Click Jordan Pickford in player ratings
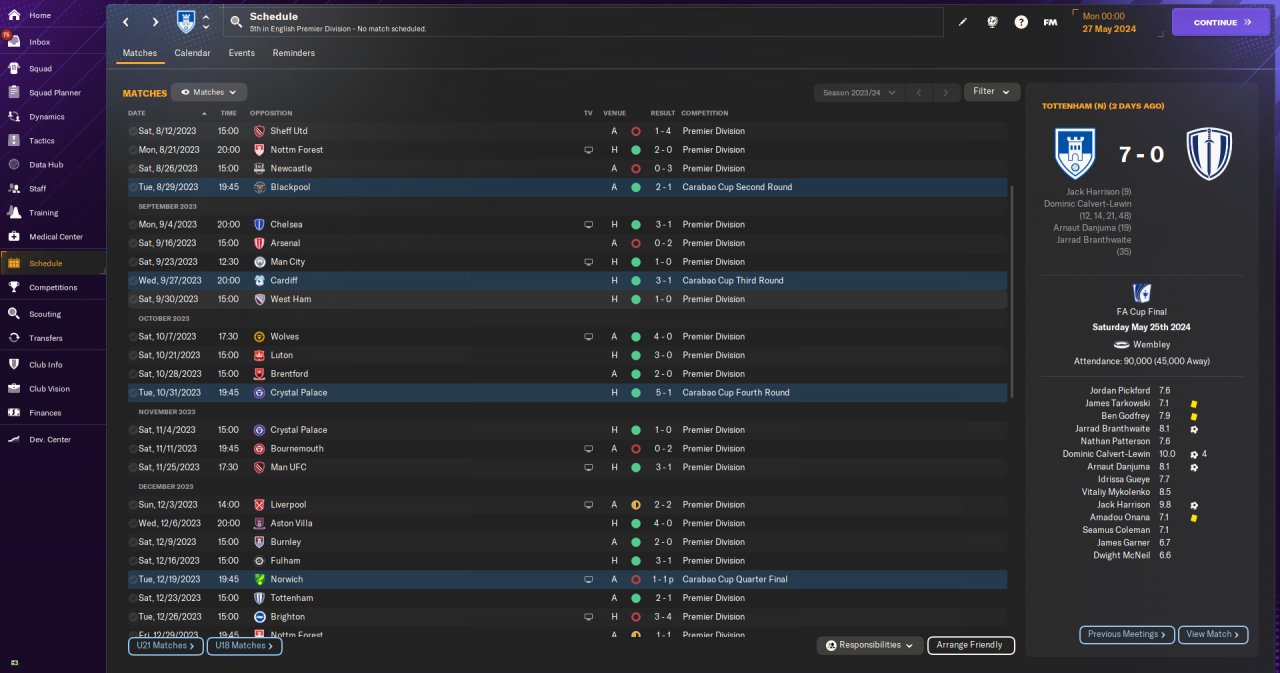The image size is (1280, 673). click(1122, 391)
